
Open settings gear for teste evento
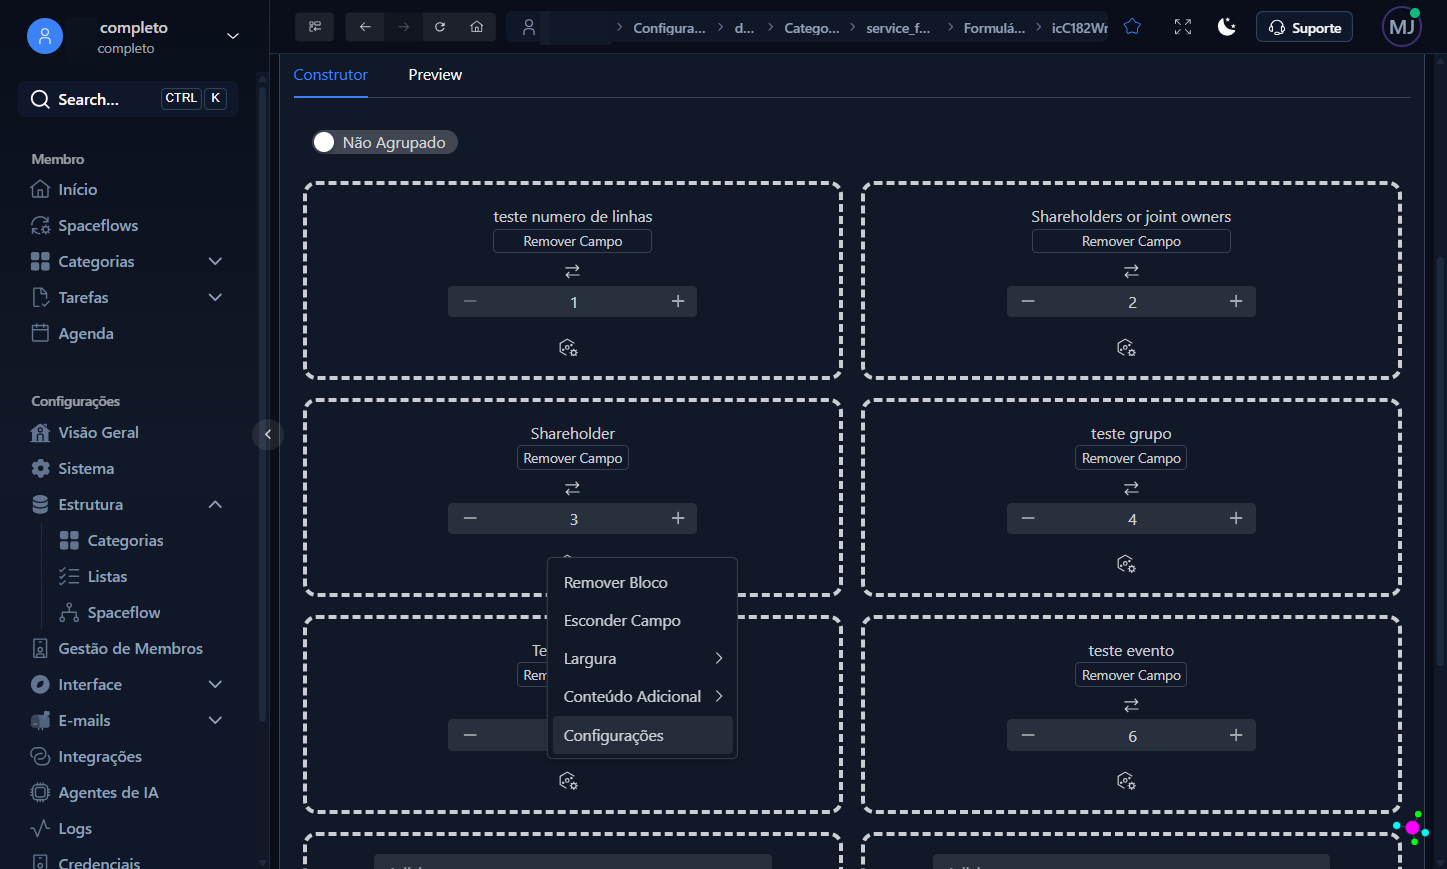(x=1126, y=781)
